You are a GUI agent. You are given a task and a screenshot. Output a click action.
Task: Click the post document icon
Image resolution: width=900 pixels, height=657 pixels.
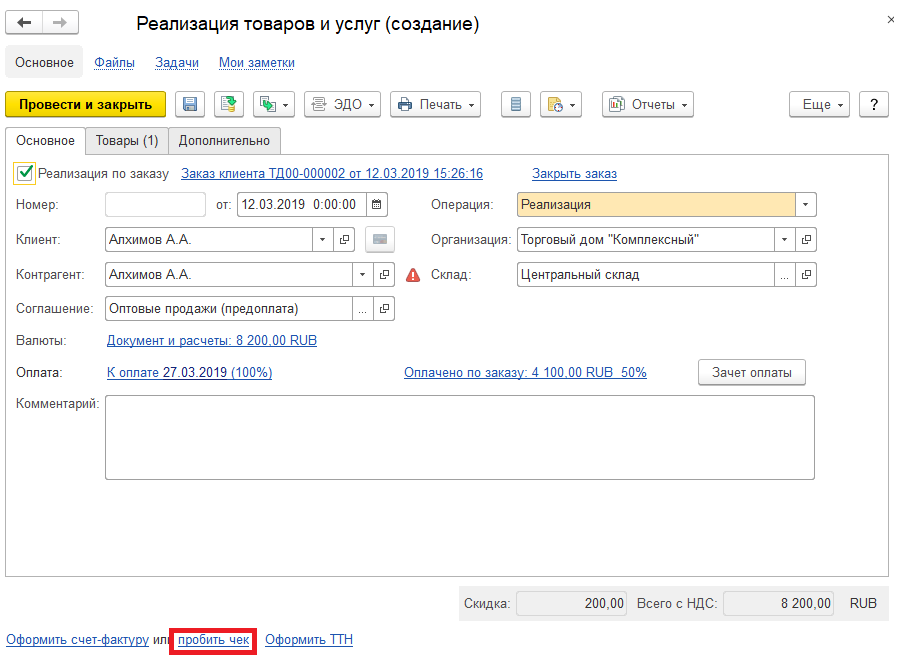click(x=229, y=104)
